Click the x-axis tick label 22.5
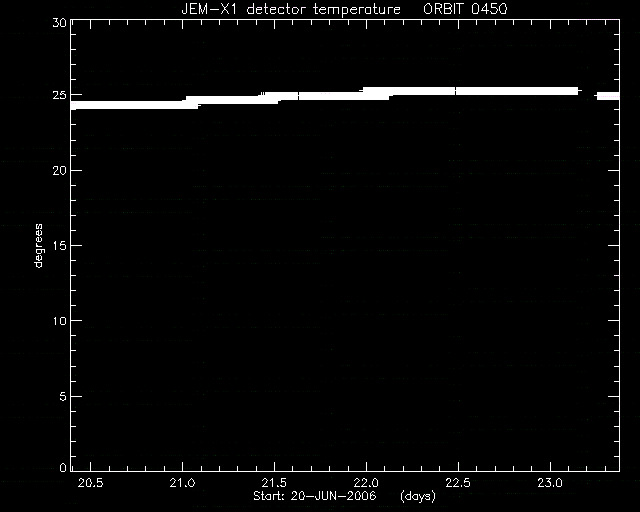The image size is (640, 512). (458, 483)
